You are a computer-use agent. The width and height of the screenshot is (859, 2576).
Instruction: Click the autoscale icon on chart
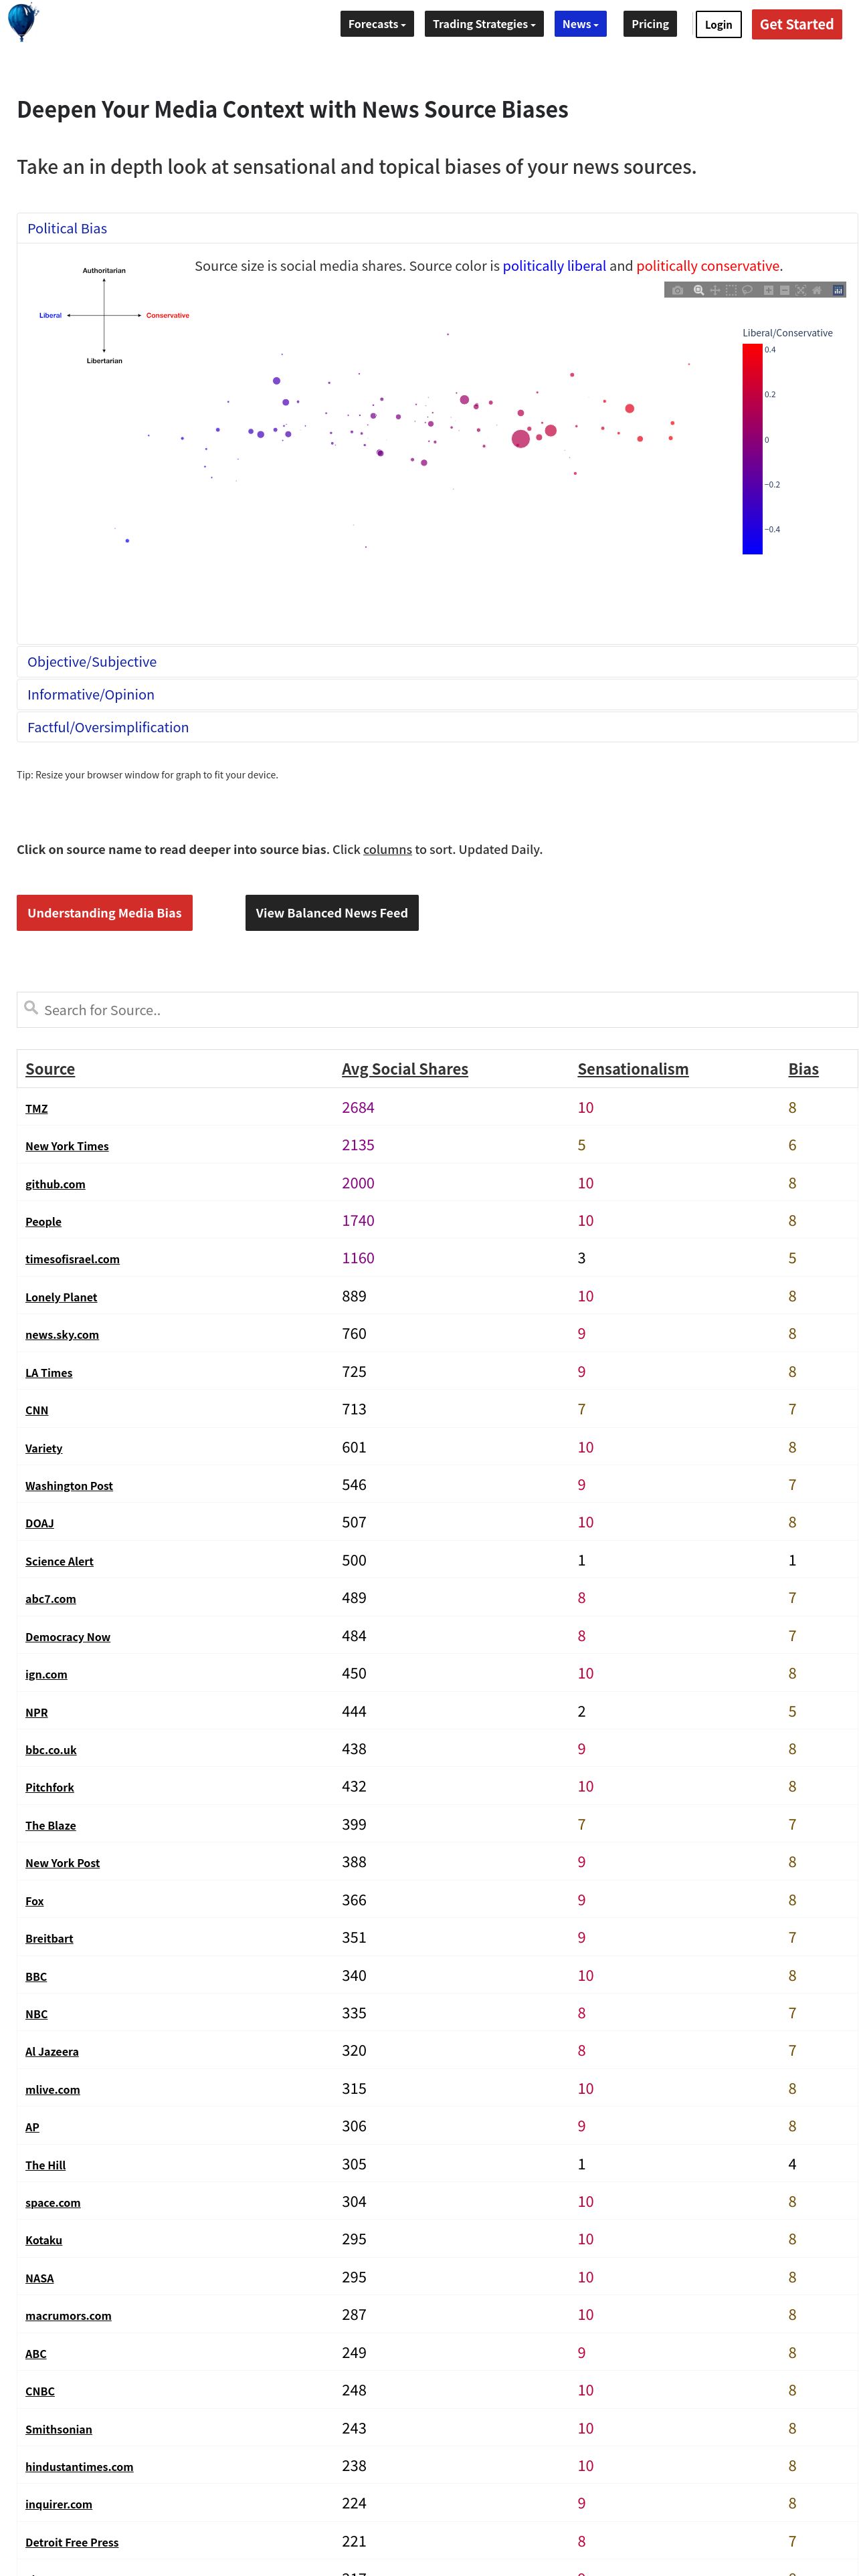pyautogui.click(x=800, y=290)
